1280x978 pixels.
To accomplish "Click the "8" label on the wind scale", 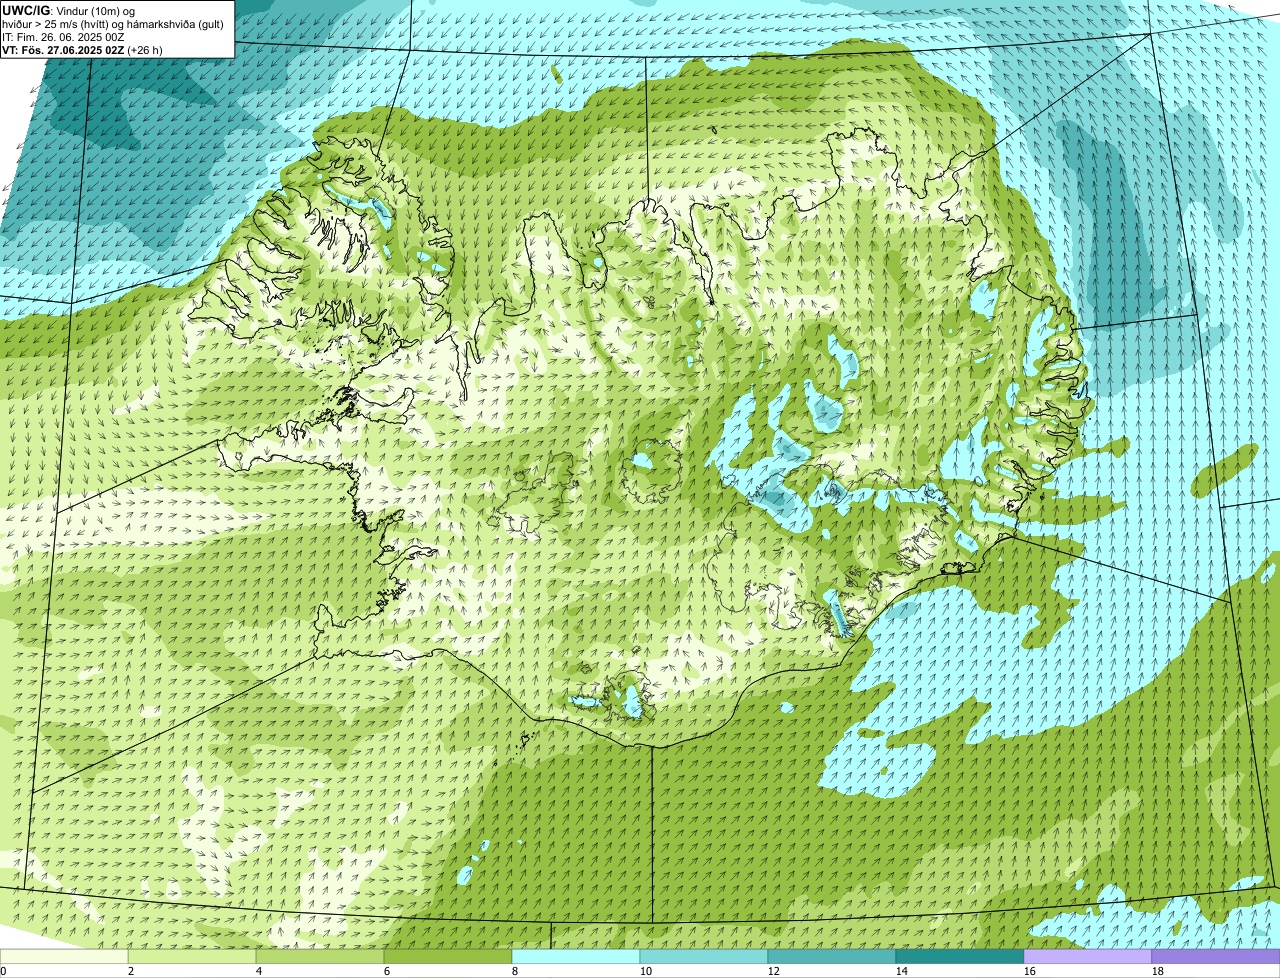I will point(515,971).
